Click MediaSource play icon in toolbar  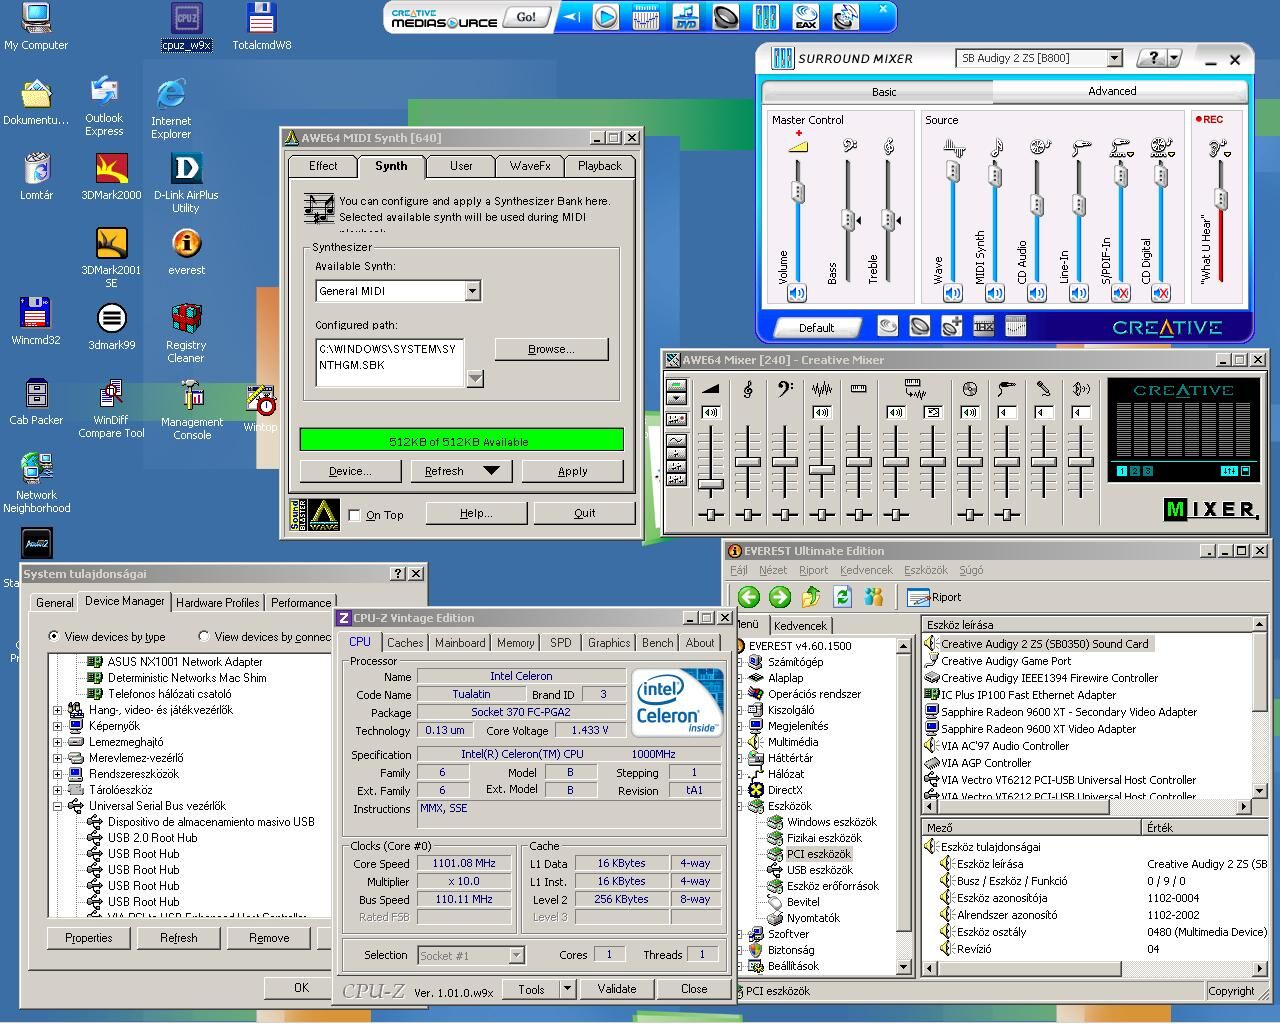click(x=606, y=16)
